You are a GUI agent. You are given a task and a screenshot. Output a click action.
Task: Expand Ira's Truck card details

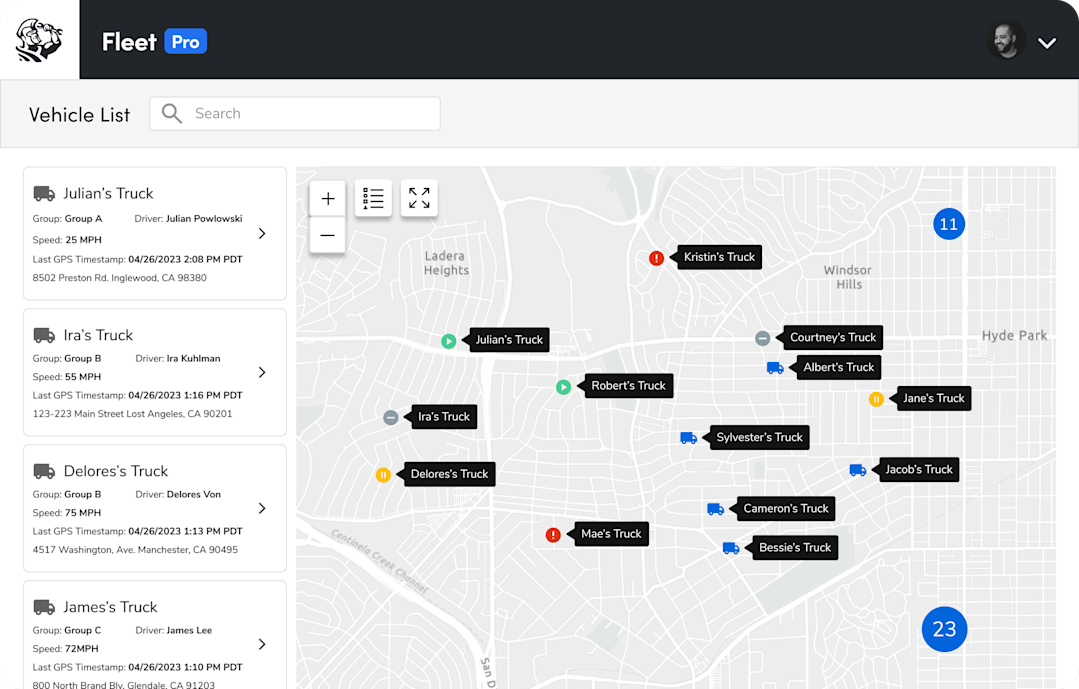(262, 372)
